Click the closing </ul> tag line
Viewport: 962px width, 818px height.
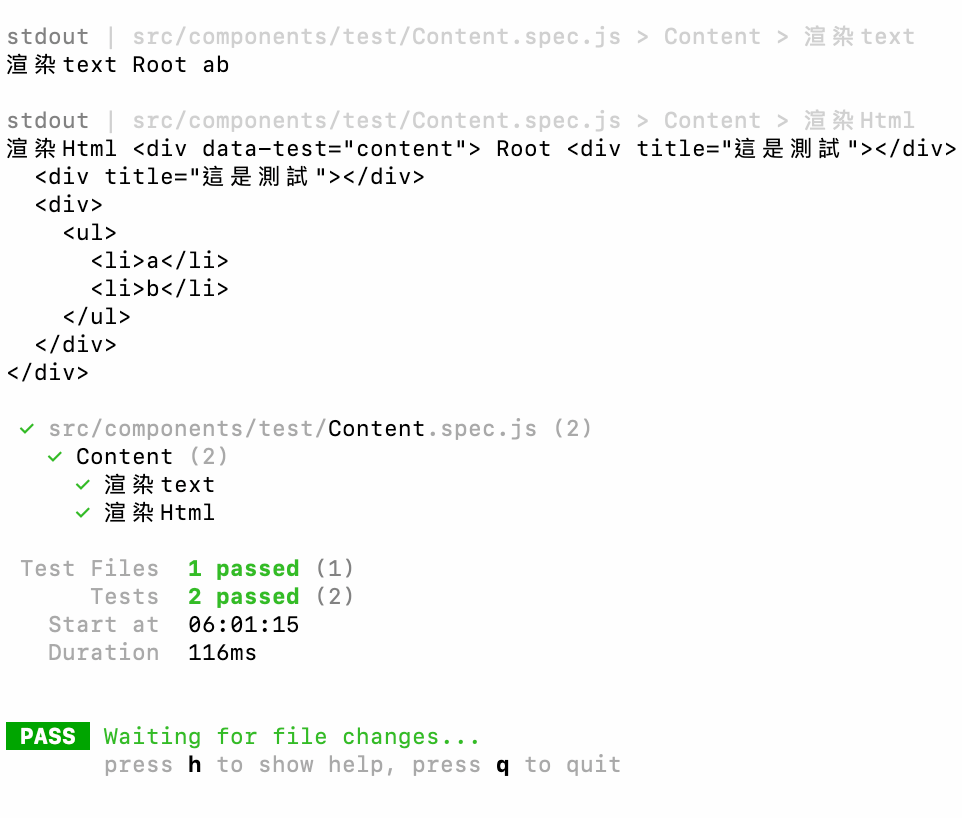97,317
